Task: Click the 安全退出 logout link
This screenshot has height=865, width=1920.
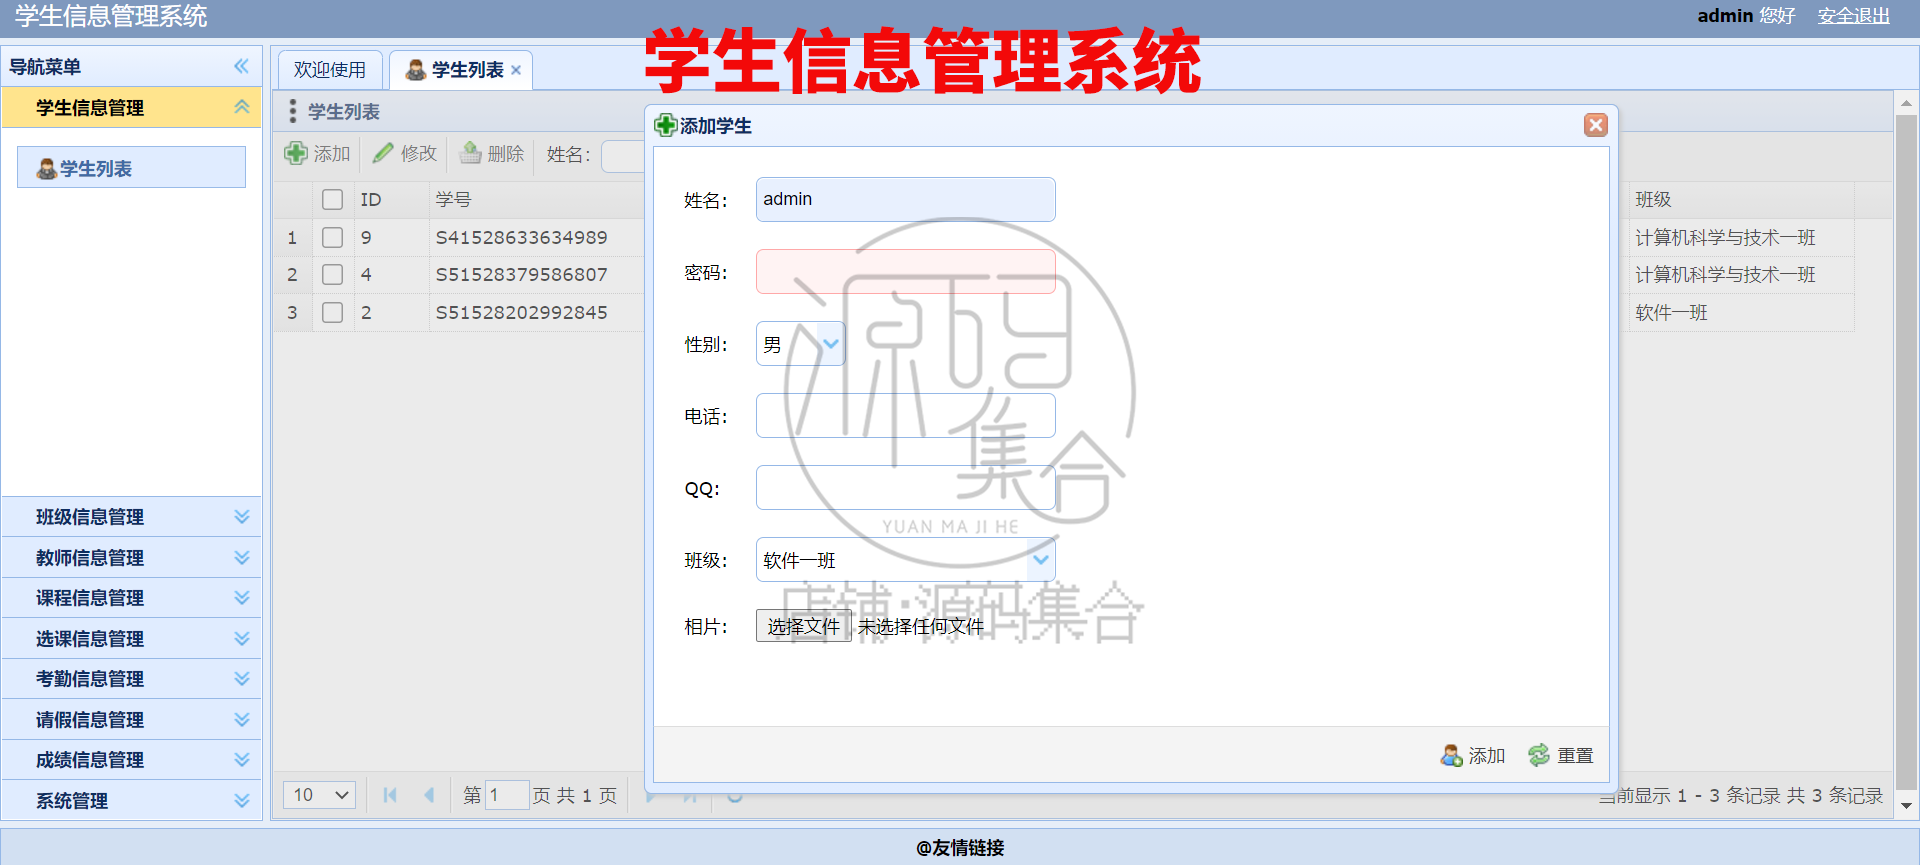Action: pos(1854,16)
